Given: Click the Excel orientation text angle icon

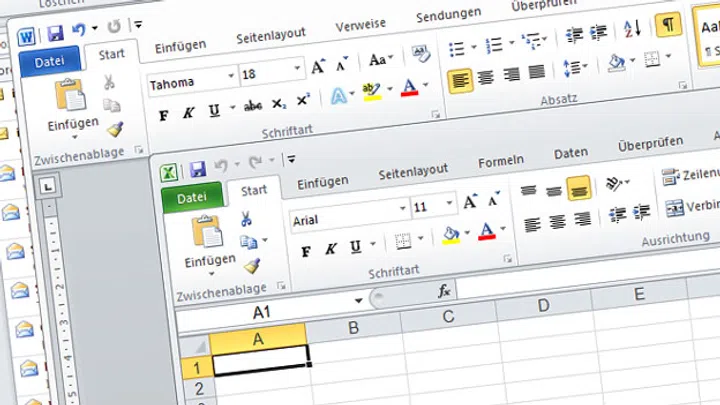Looking at the screenshot, I should tap(614, 184).
